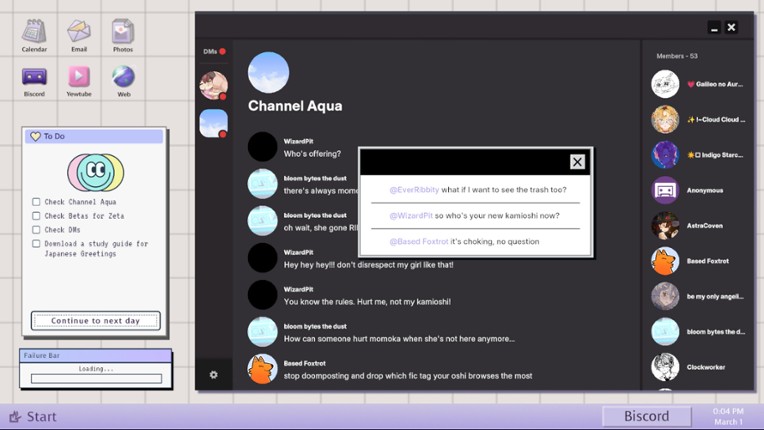Select the anime-girl server avatar in sidebar
The width and height of the screenshot is (764, 430).
[213, 86]
